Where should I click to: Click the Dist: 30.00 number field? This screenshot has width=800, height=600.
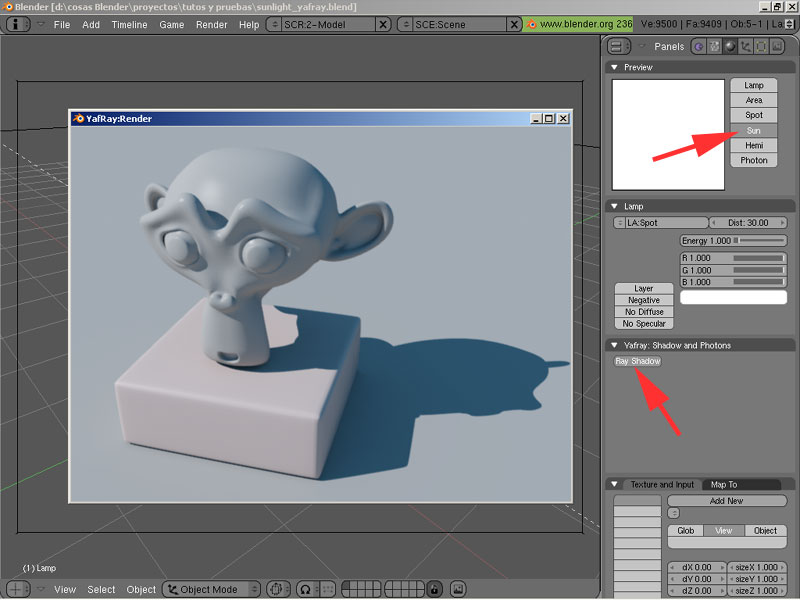[x=748, y=222]
